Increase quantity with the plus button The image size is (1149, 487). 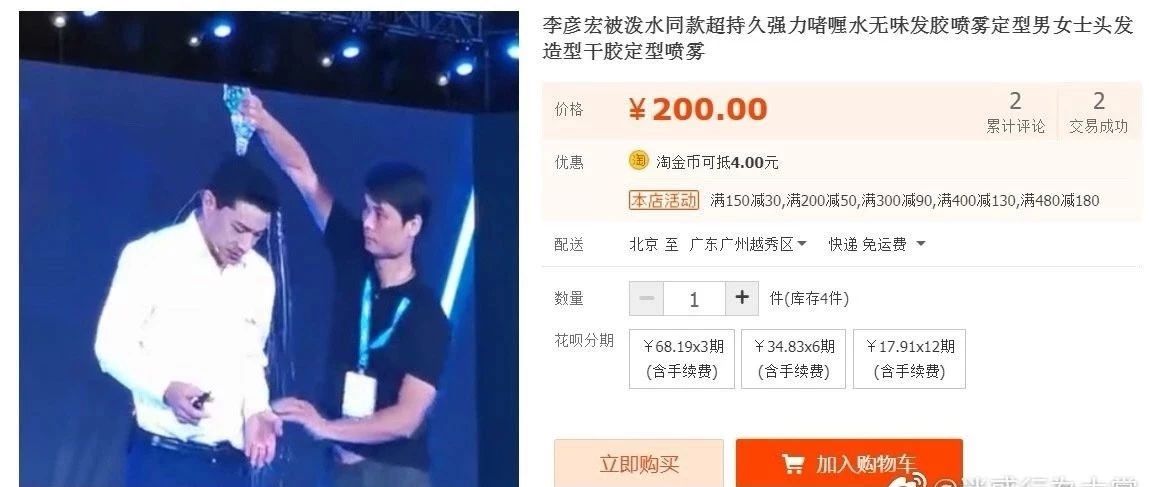[742, 298]
